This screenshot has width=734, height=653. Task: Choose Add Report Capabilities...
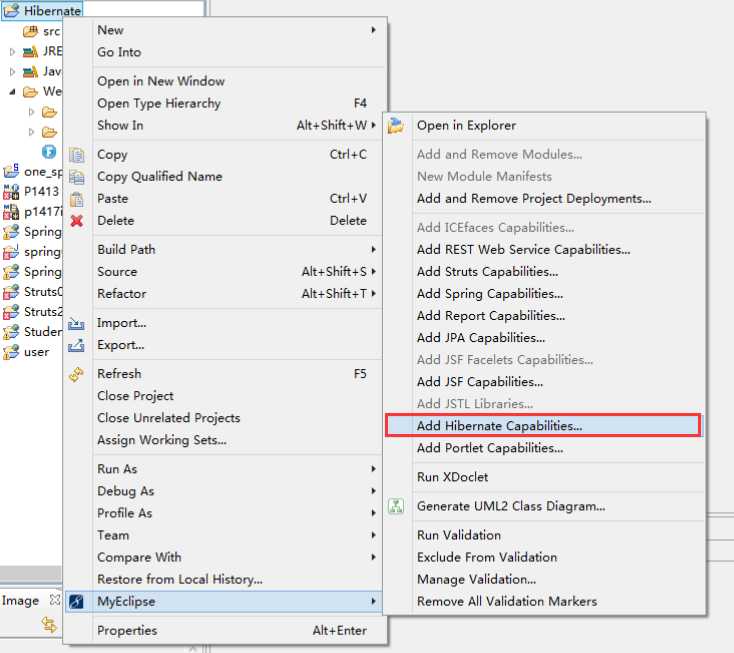pyautogui.click(x=544, y=315)
